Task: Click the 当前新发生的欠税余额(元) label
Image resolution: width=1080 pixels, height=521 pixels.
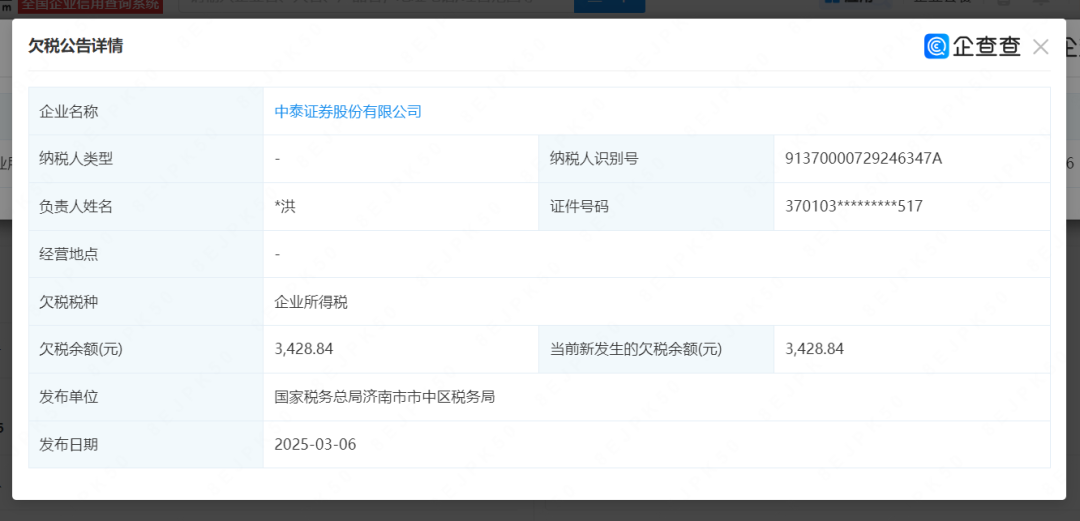Action: pos(636,349)
